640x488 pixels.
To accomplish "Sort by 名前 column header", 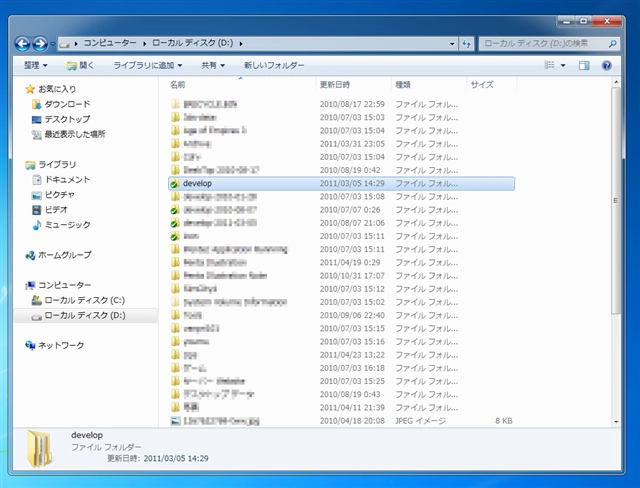I will 241,84.
